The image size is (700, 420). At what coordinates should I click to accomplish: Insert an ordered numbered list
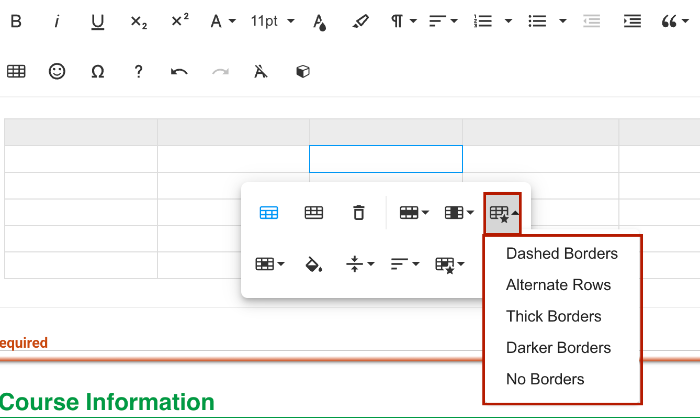(483, 21)
